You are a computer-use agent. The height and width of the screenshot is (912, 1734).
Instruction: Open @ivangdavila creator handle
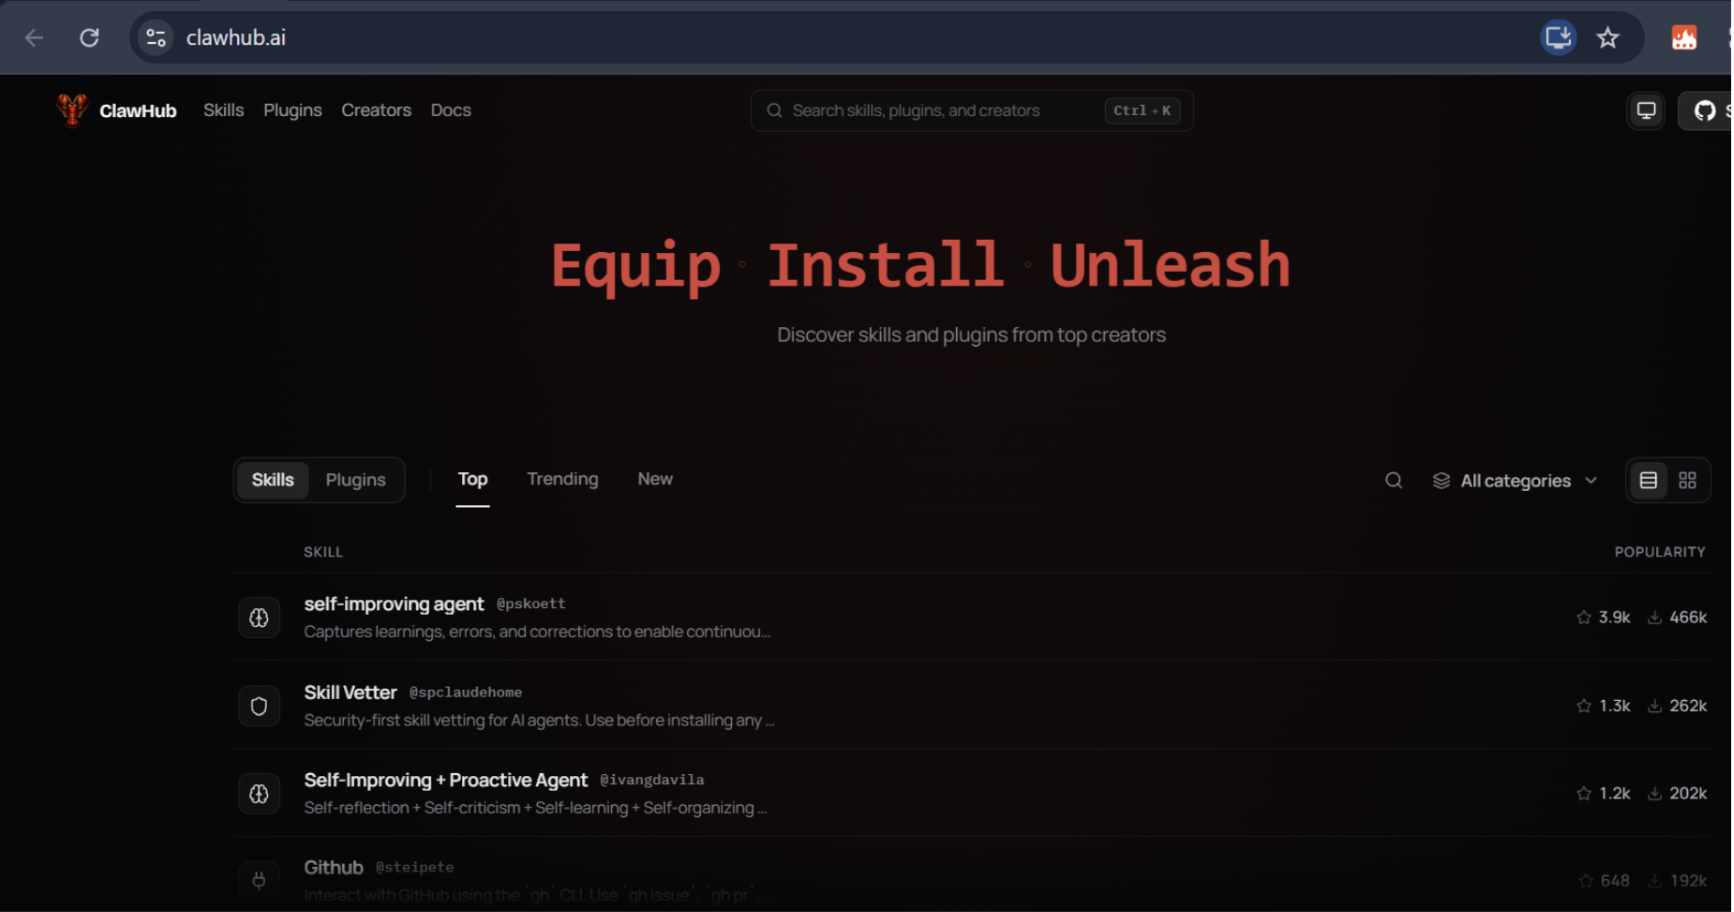coord(652,780)
